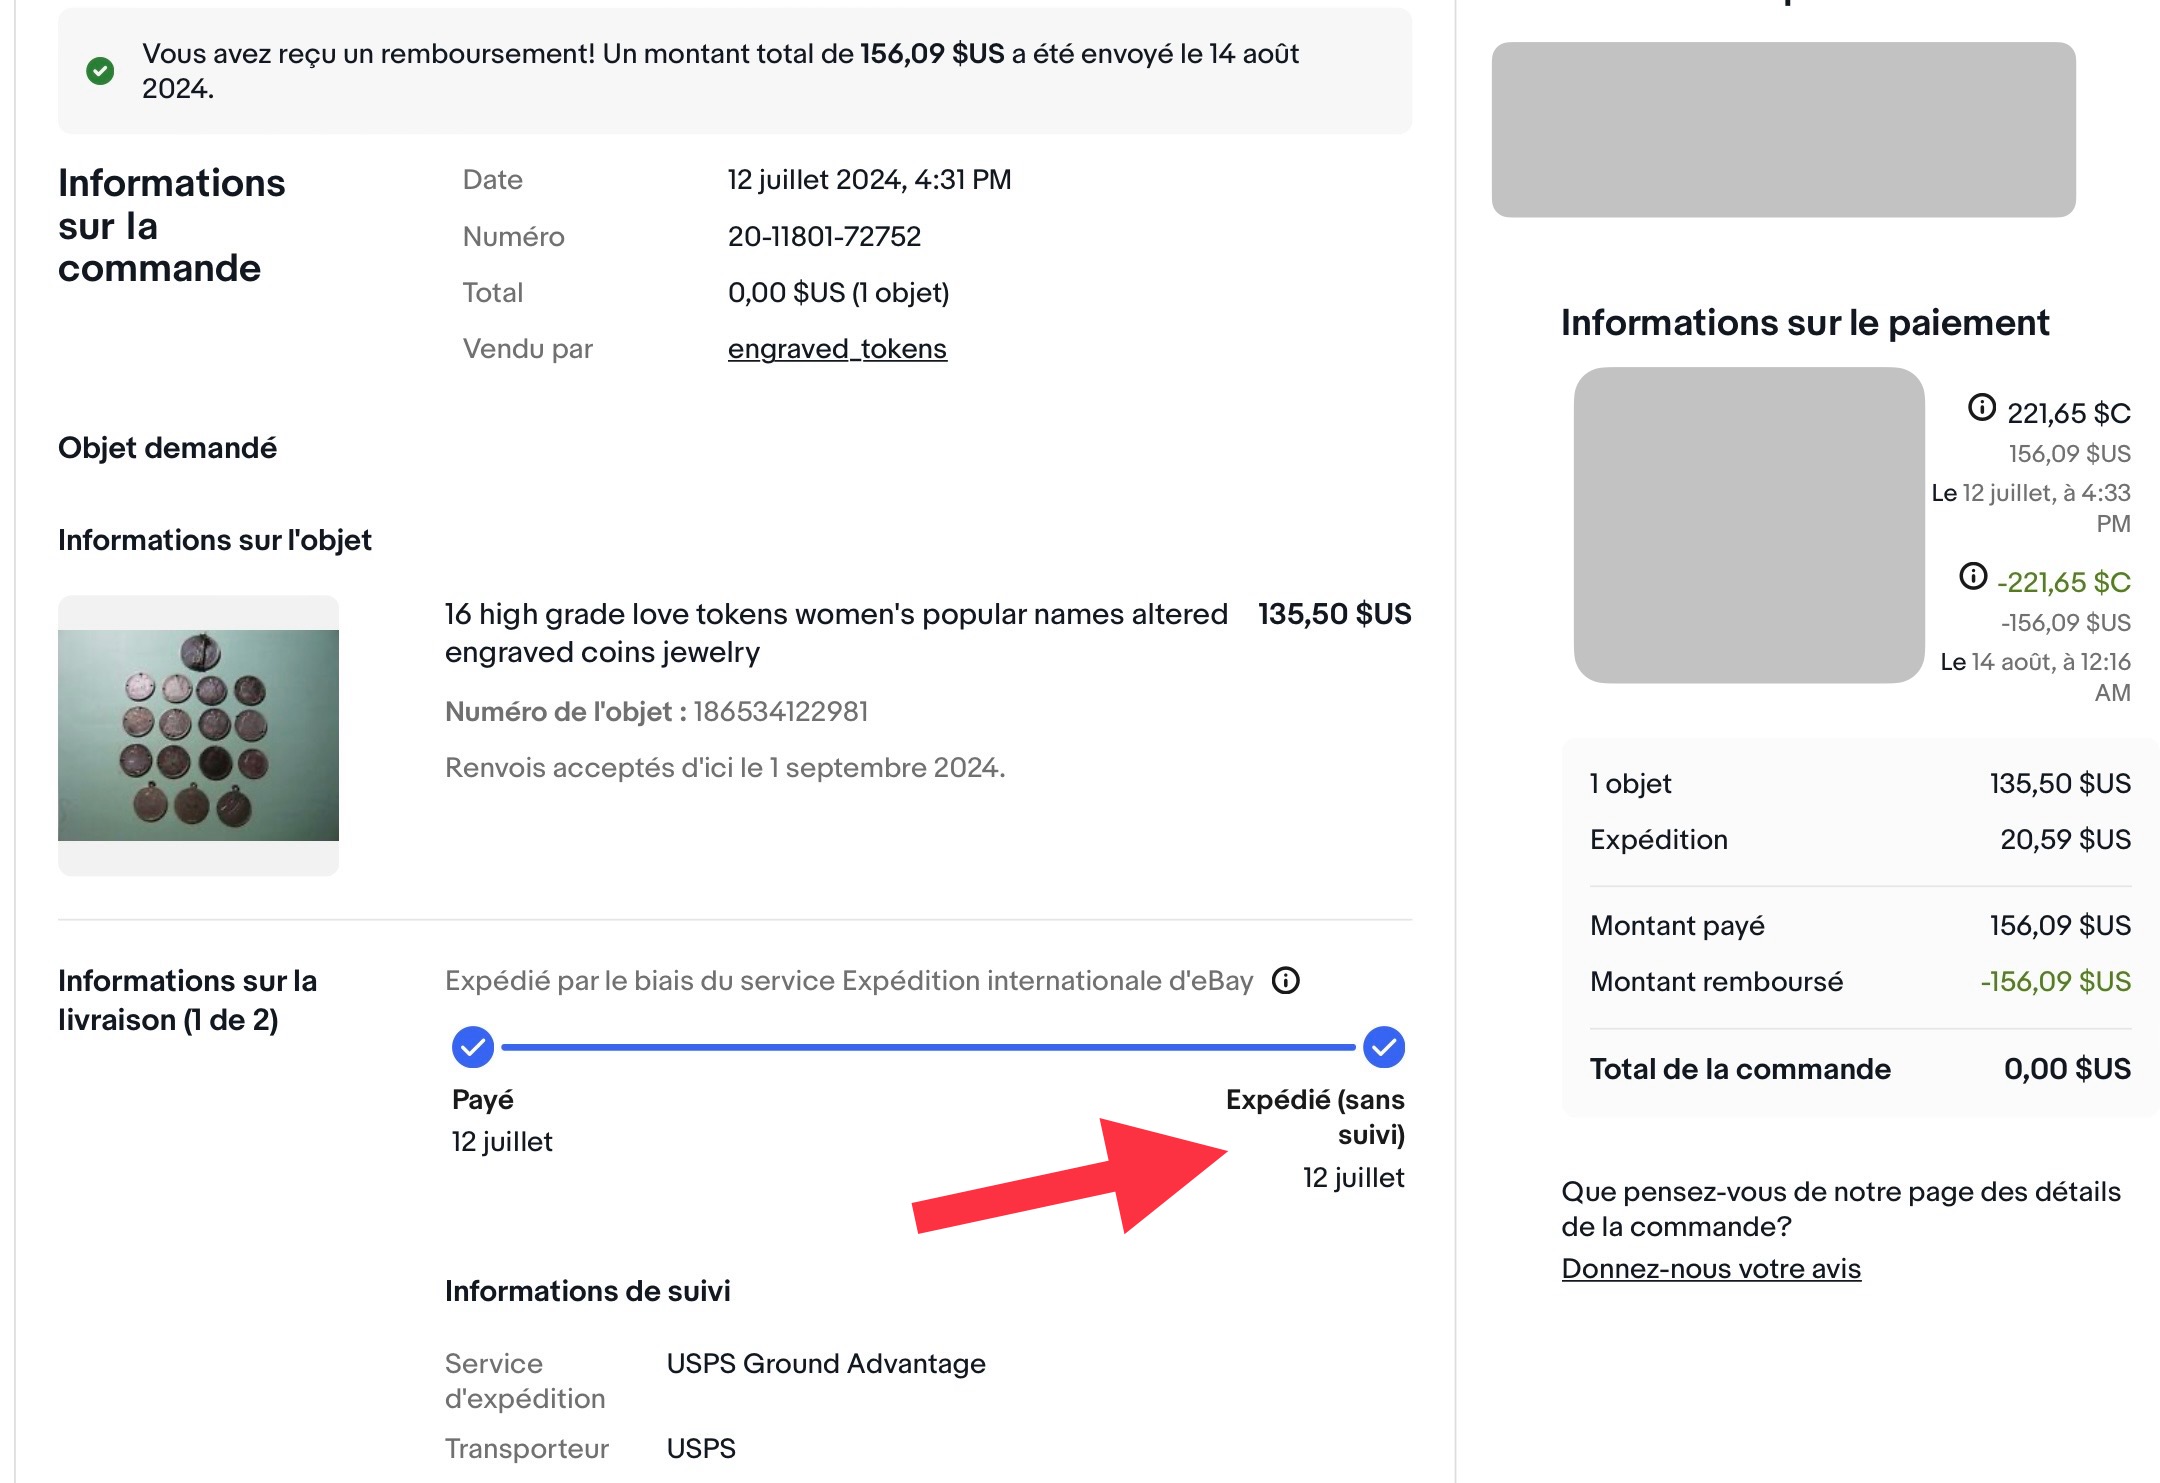
Task: Click the gray payment method placeholder image
Action: coord(1748,525)
